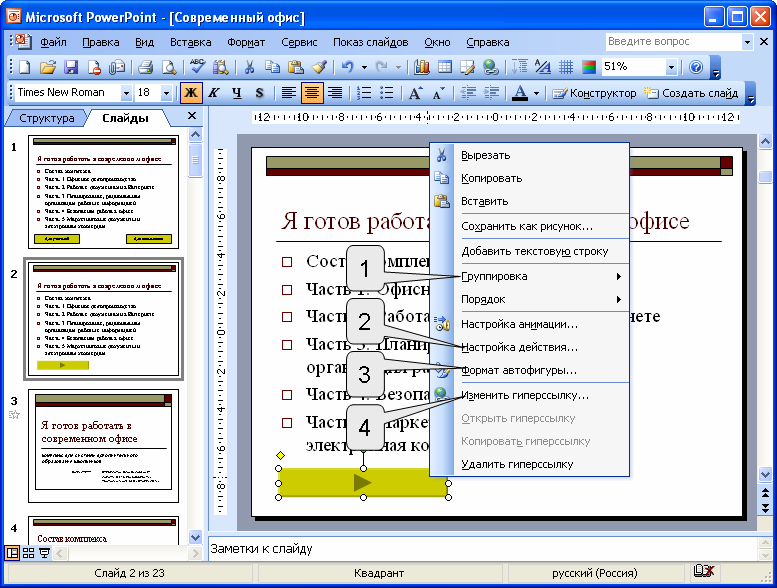Open the Вставка menu
Screen dimensions: 777x588
pos(190,42)
